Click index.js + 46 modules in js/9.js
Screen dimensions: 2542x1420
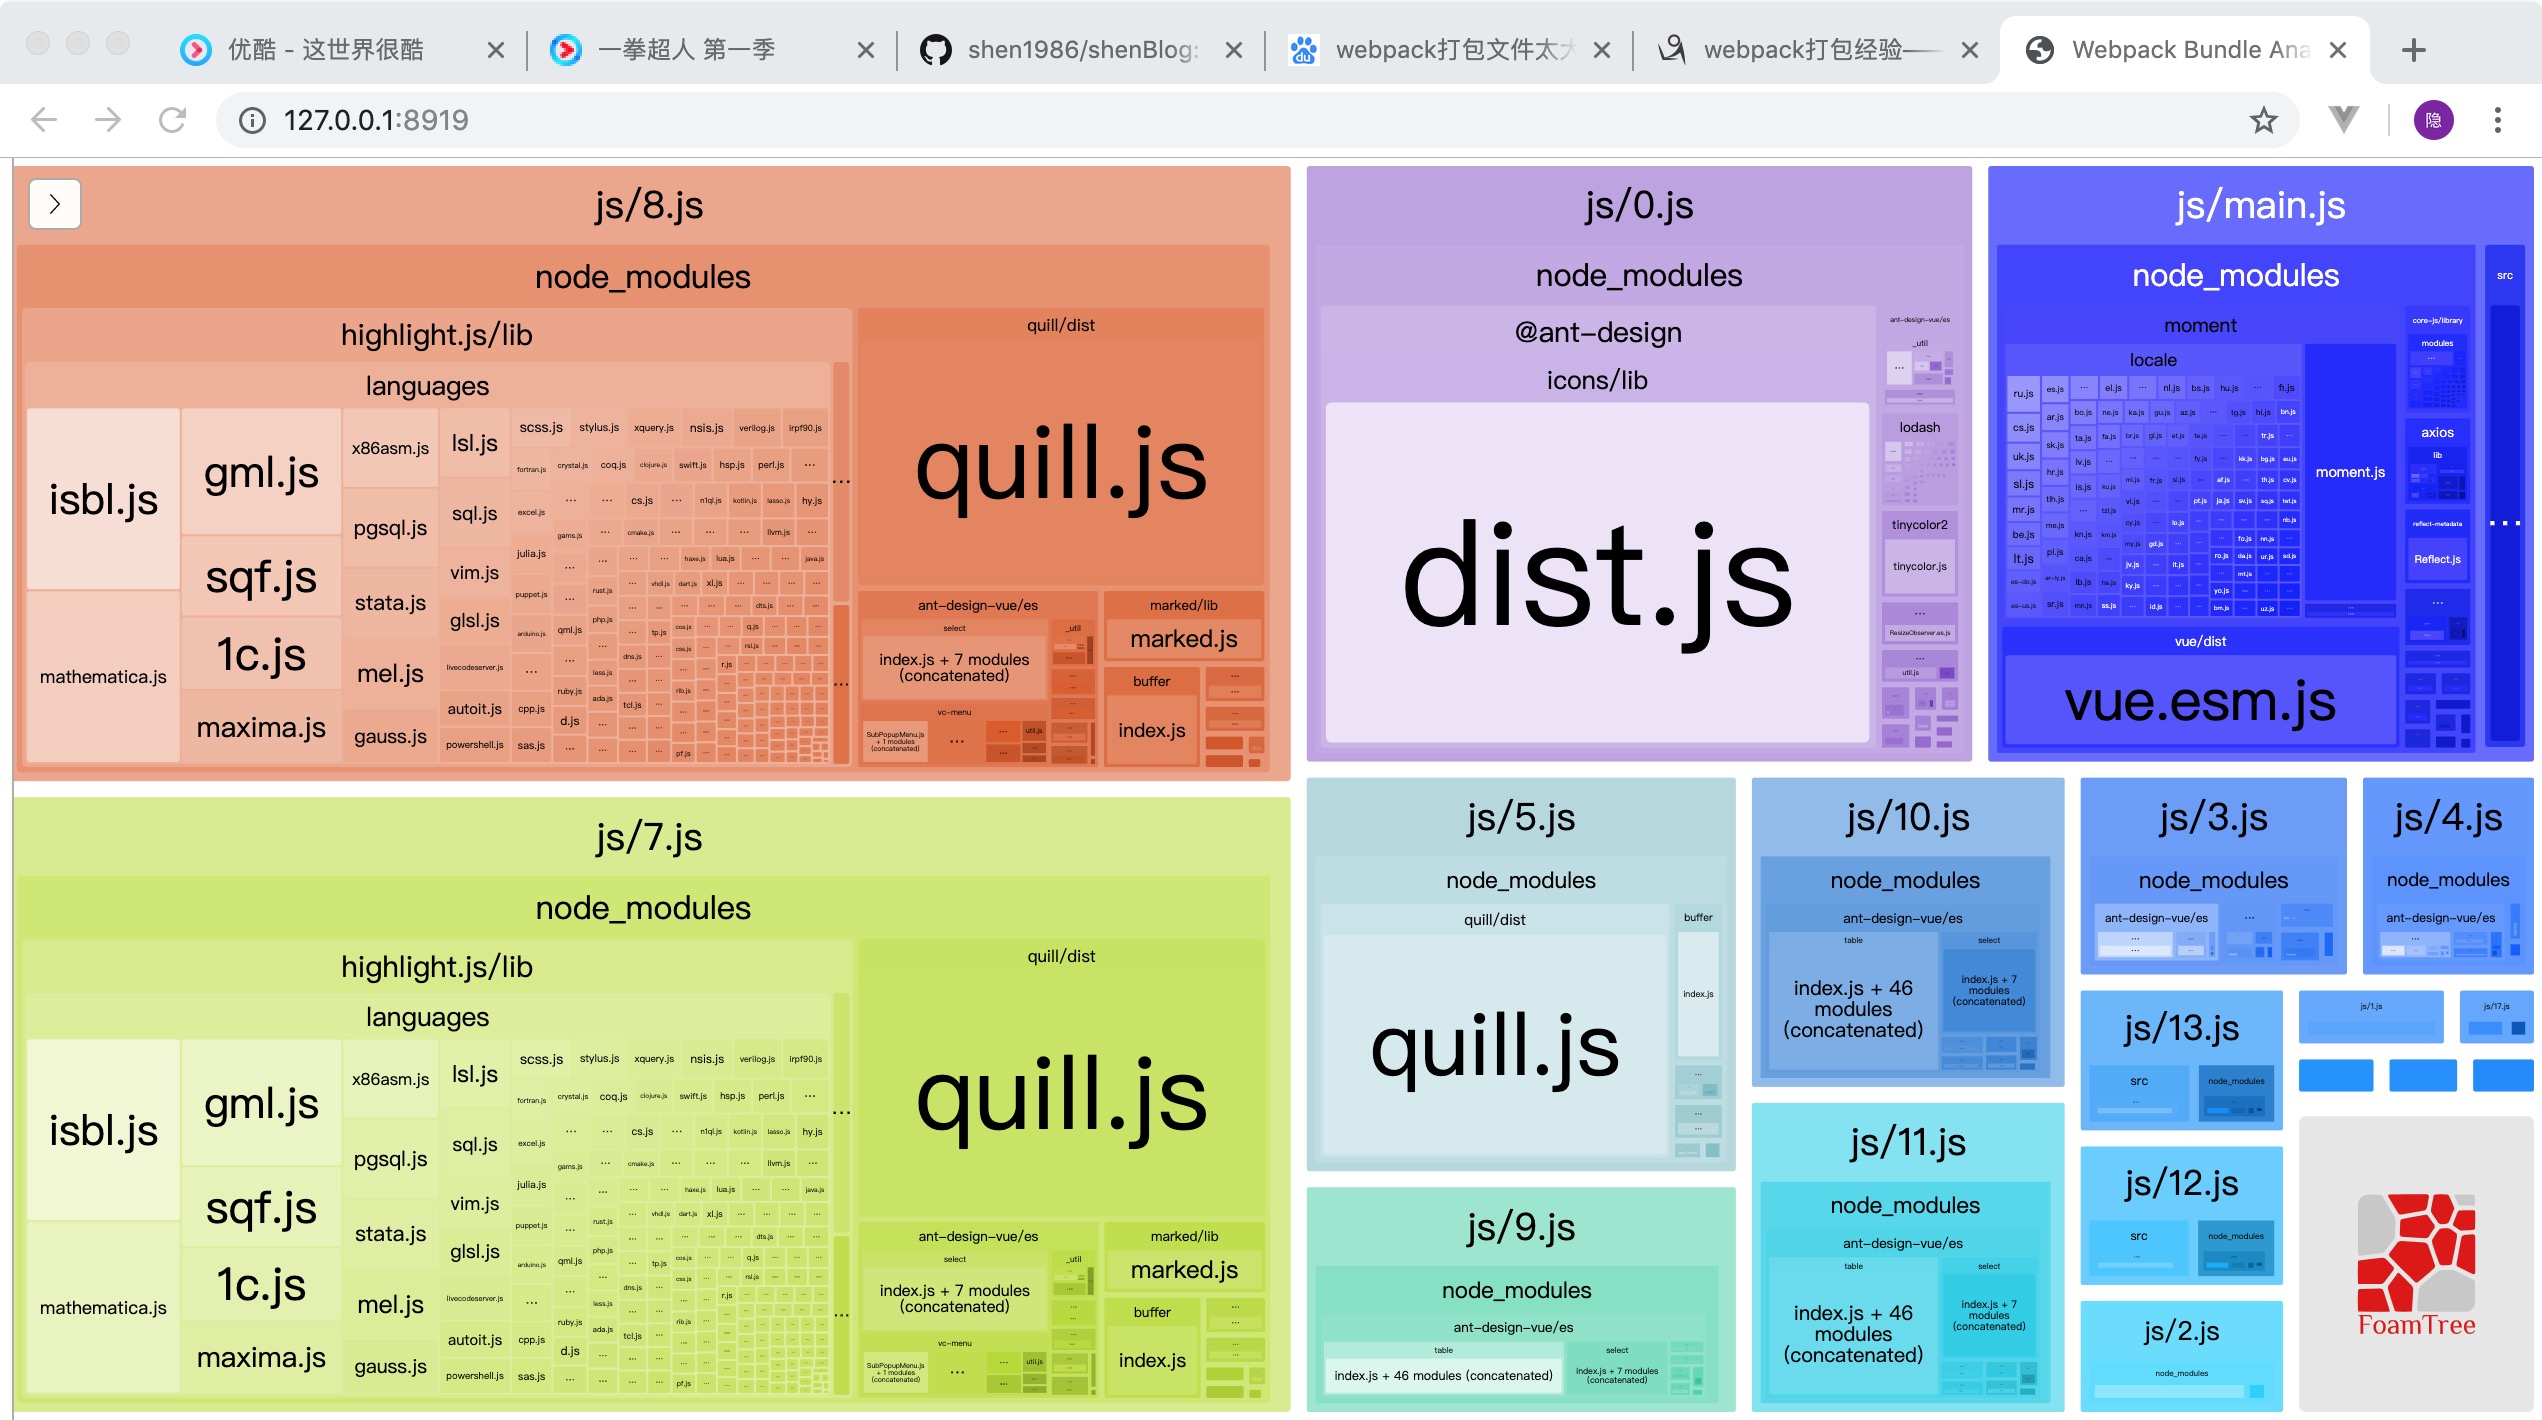[1443, 1375]
